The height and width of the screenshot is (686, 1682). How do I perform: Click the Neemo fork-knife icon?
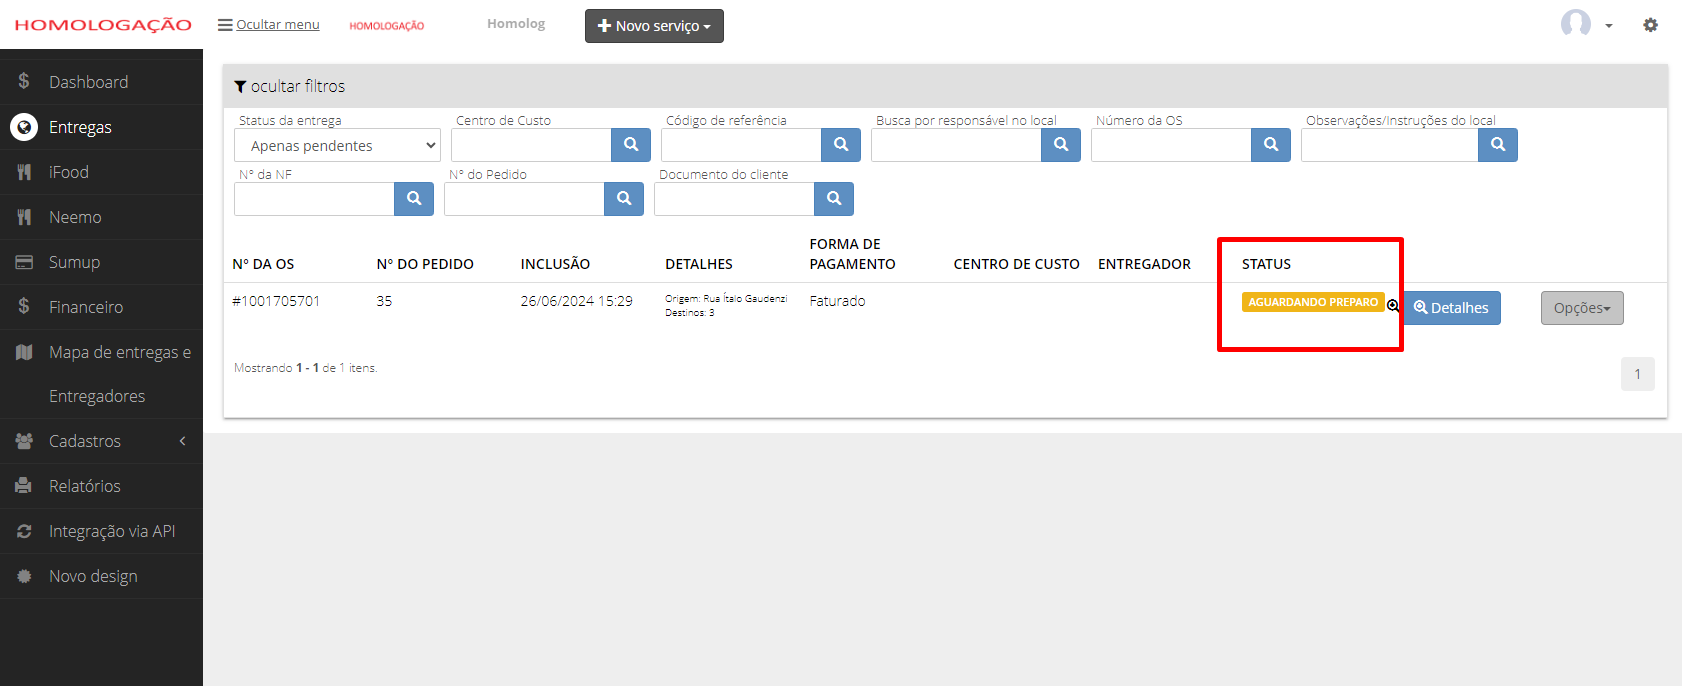(x=24, y=217)
